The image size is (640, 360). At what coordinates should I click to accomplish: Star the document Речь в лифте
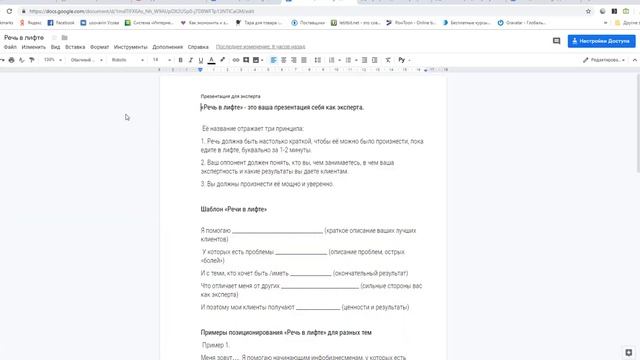coord(54,38)
